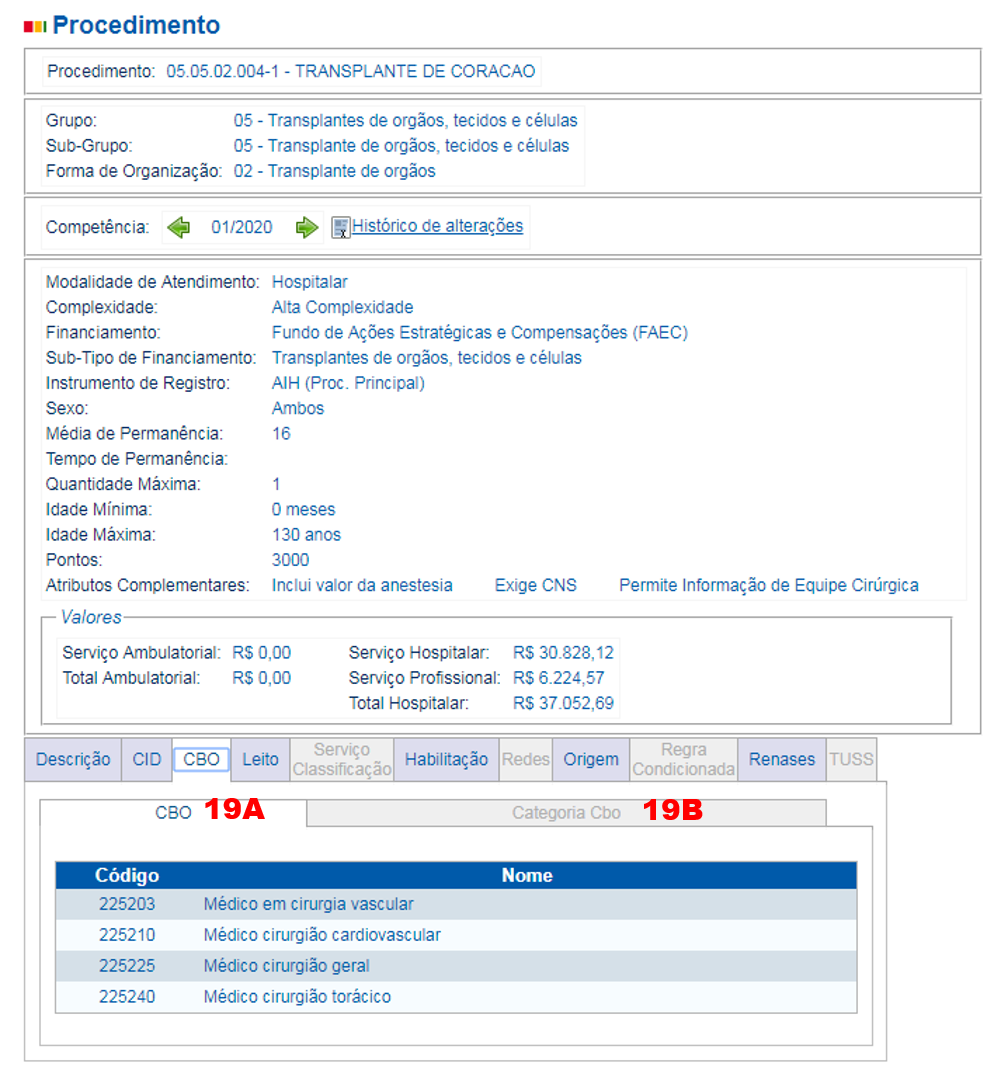Advance to next Competência with right green arrow
1001x1070 pixels.
306,227
